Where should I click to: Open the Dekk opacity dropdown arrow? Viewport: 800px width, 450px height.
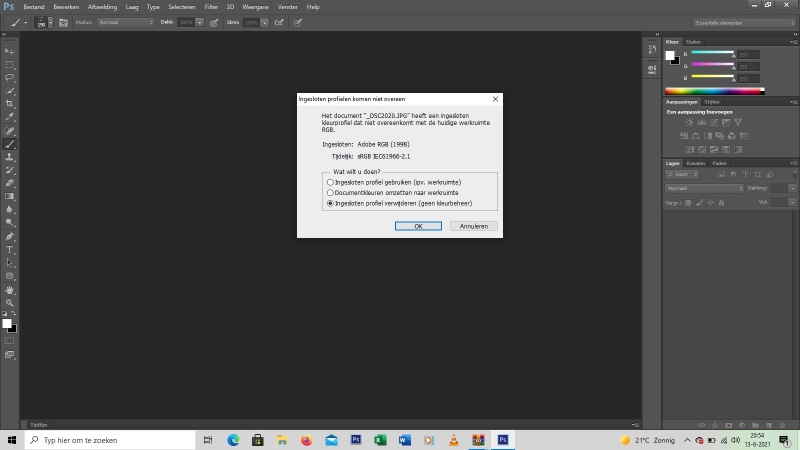point(199,22)
